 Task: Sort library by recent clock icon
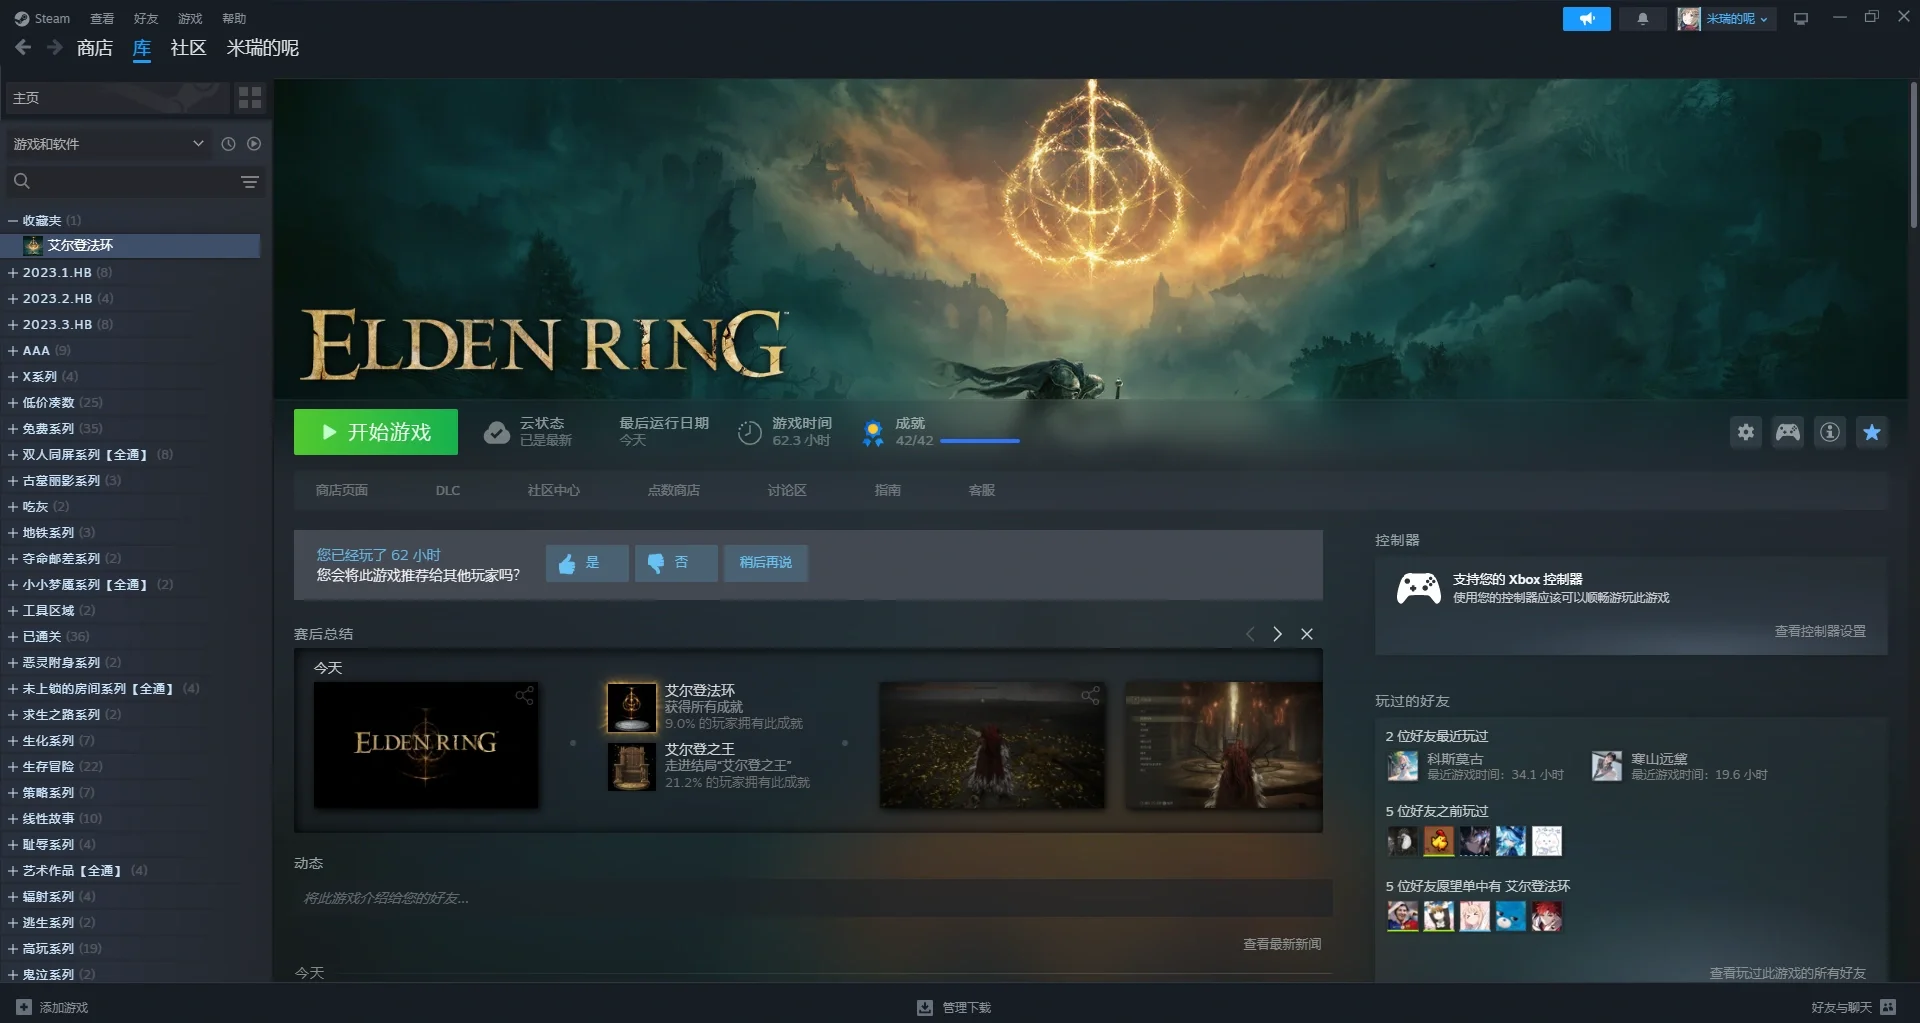click(x=228, y=144)
